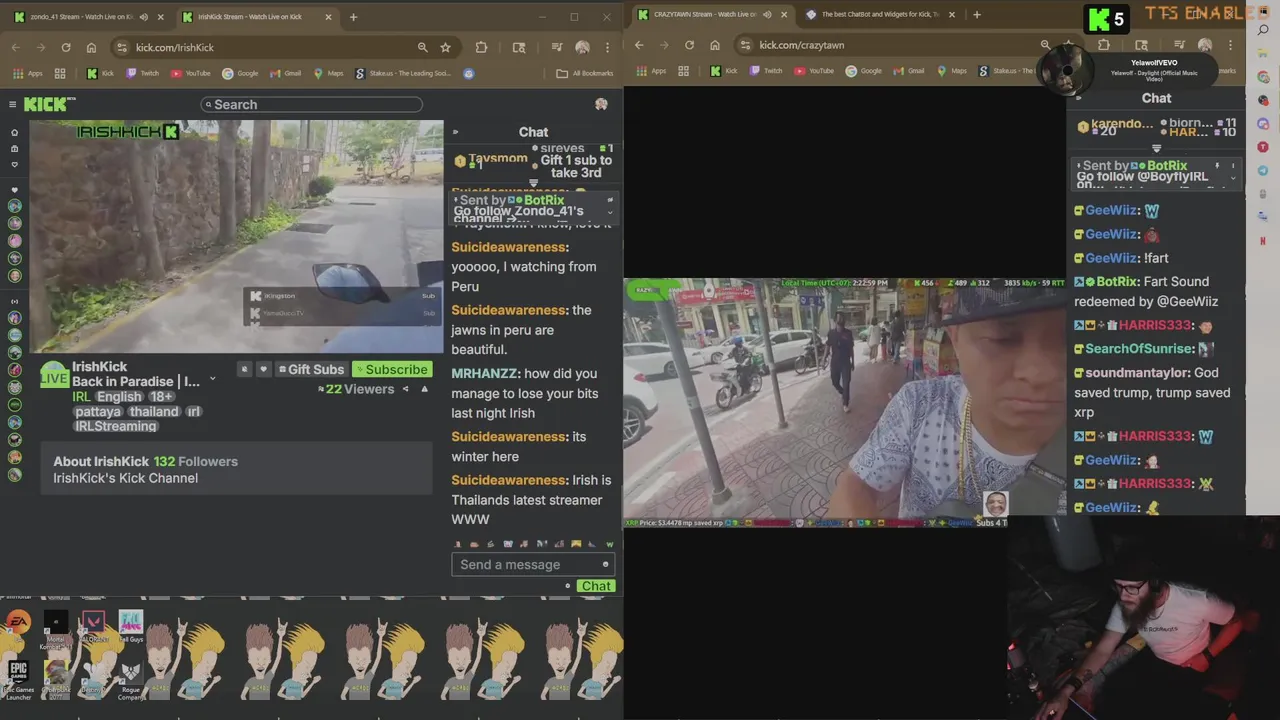The image size is (1280, 720).
Task: Expand the BotRix pinned message in crazytawn chat
Action: click(x=1232, y=177)
